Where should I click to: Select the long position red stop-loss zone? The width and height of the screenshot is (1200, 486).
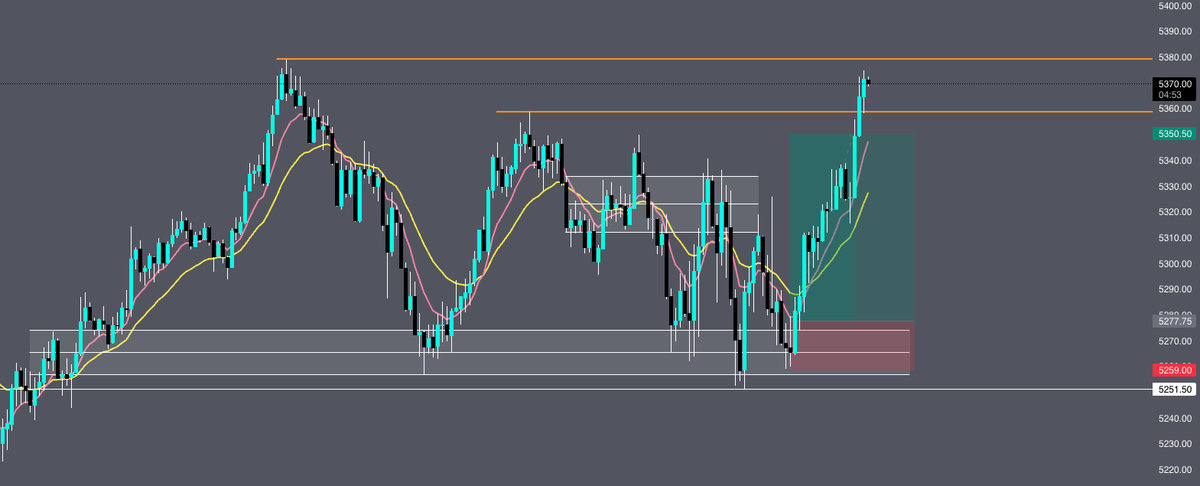click(x=852, y=347)
